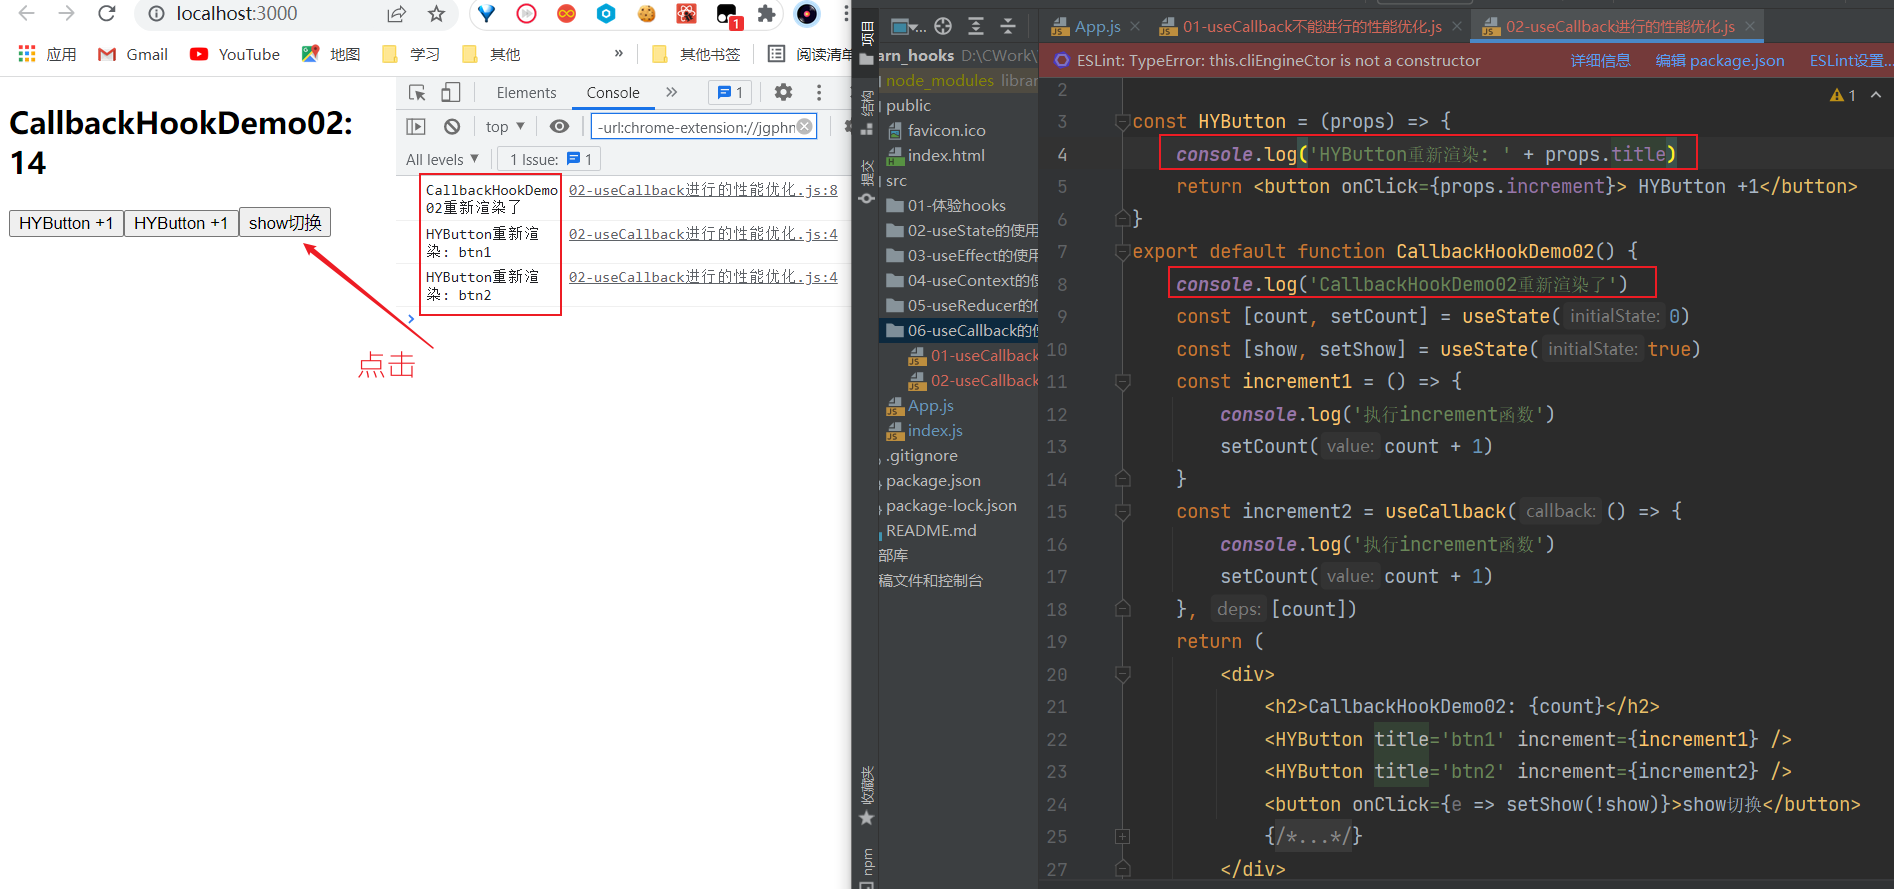Open the 应用 apps shortcut
Viewport: 1894px width, 889px height.
coord(48,54)
